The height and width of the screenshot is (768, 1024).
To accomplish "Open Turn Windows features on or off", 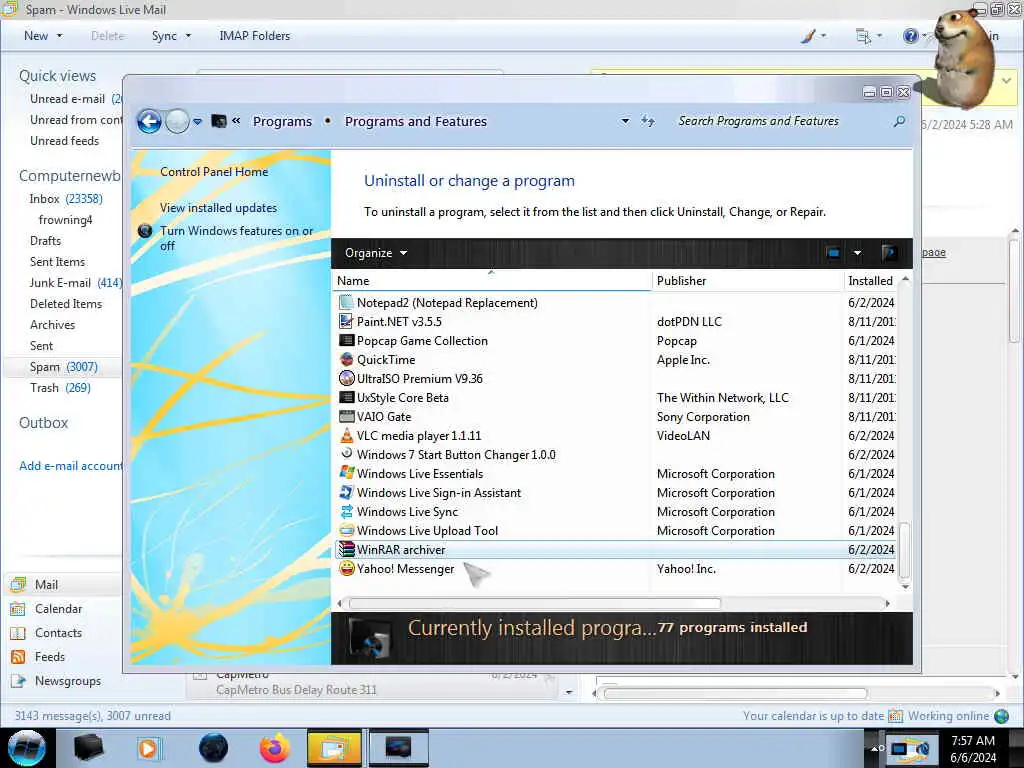I will [236, 238].
